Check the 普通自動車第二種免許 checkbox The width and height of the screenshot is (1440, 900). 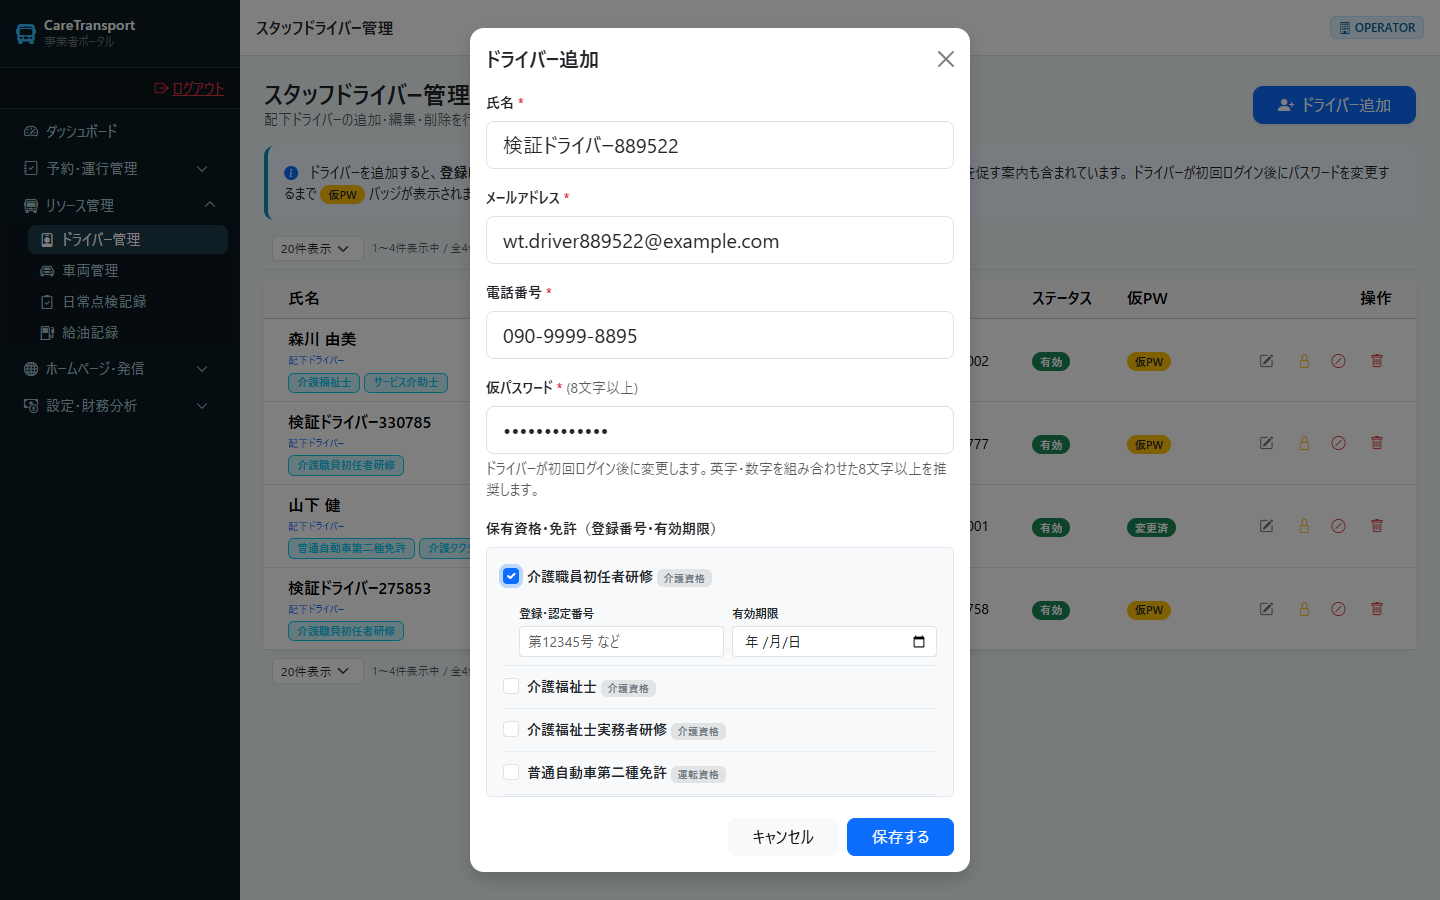coord(511,772)
